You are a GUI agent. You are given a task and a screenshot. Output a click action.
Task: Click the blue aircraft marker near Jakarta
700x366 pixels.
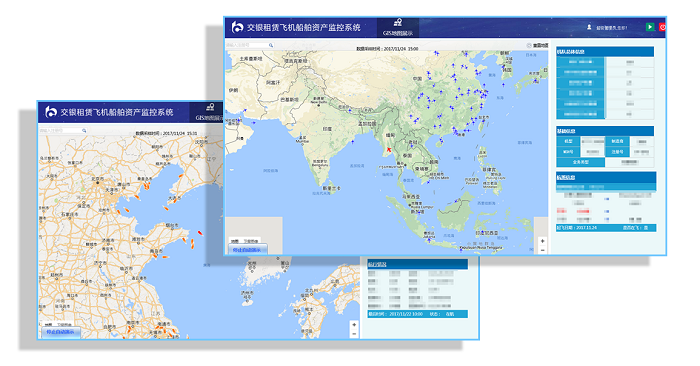point(429,241)
